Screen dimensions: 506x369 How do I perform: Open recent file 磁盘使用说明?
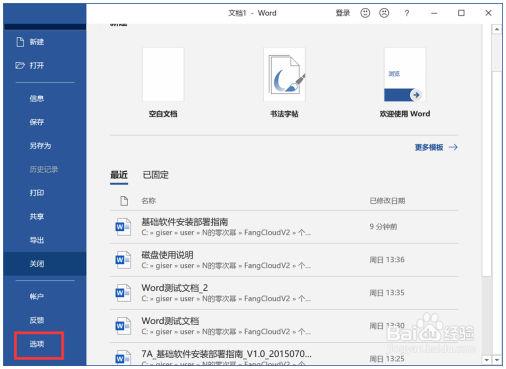[284, 260]
